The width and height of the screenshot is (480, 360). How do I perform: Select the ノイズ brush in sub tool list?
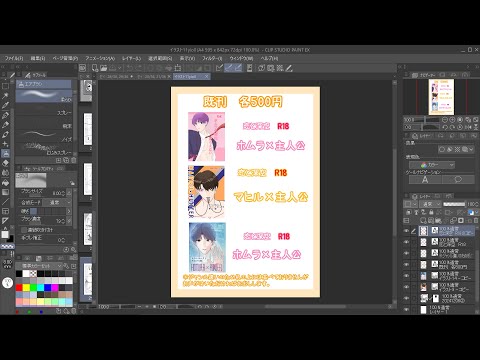pos(44,136)
